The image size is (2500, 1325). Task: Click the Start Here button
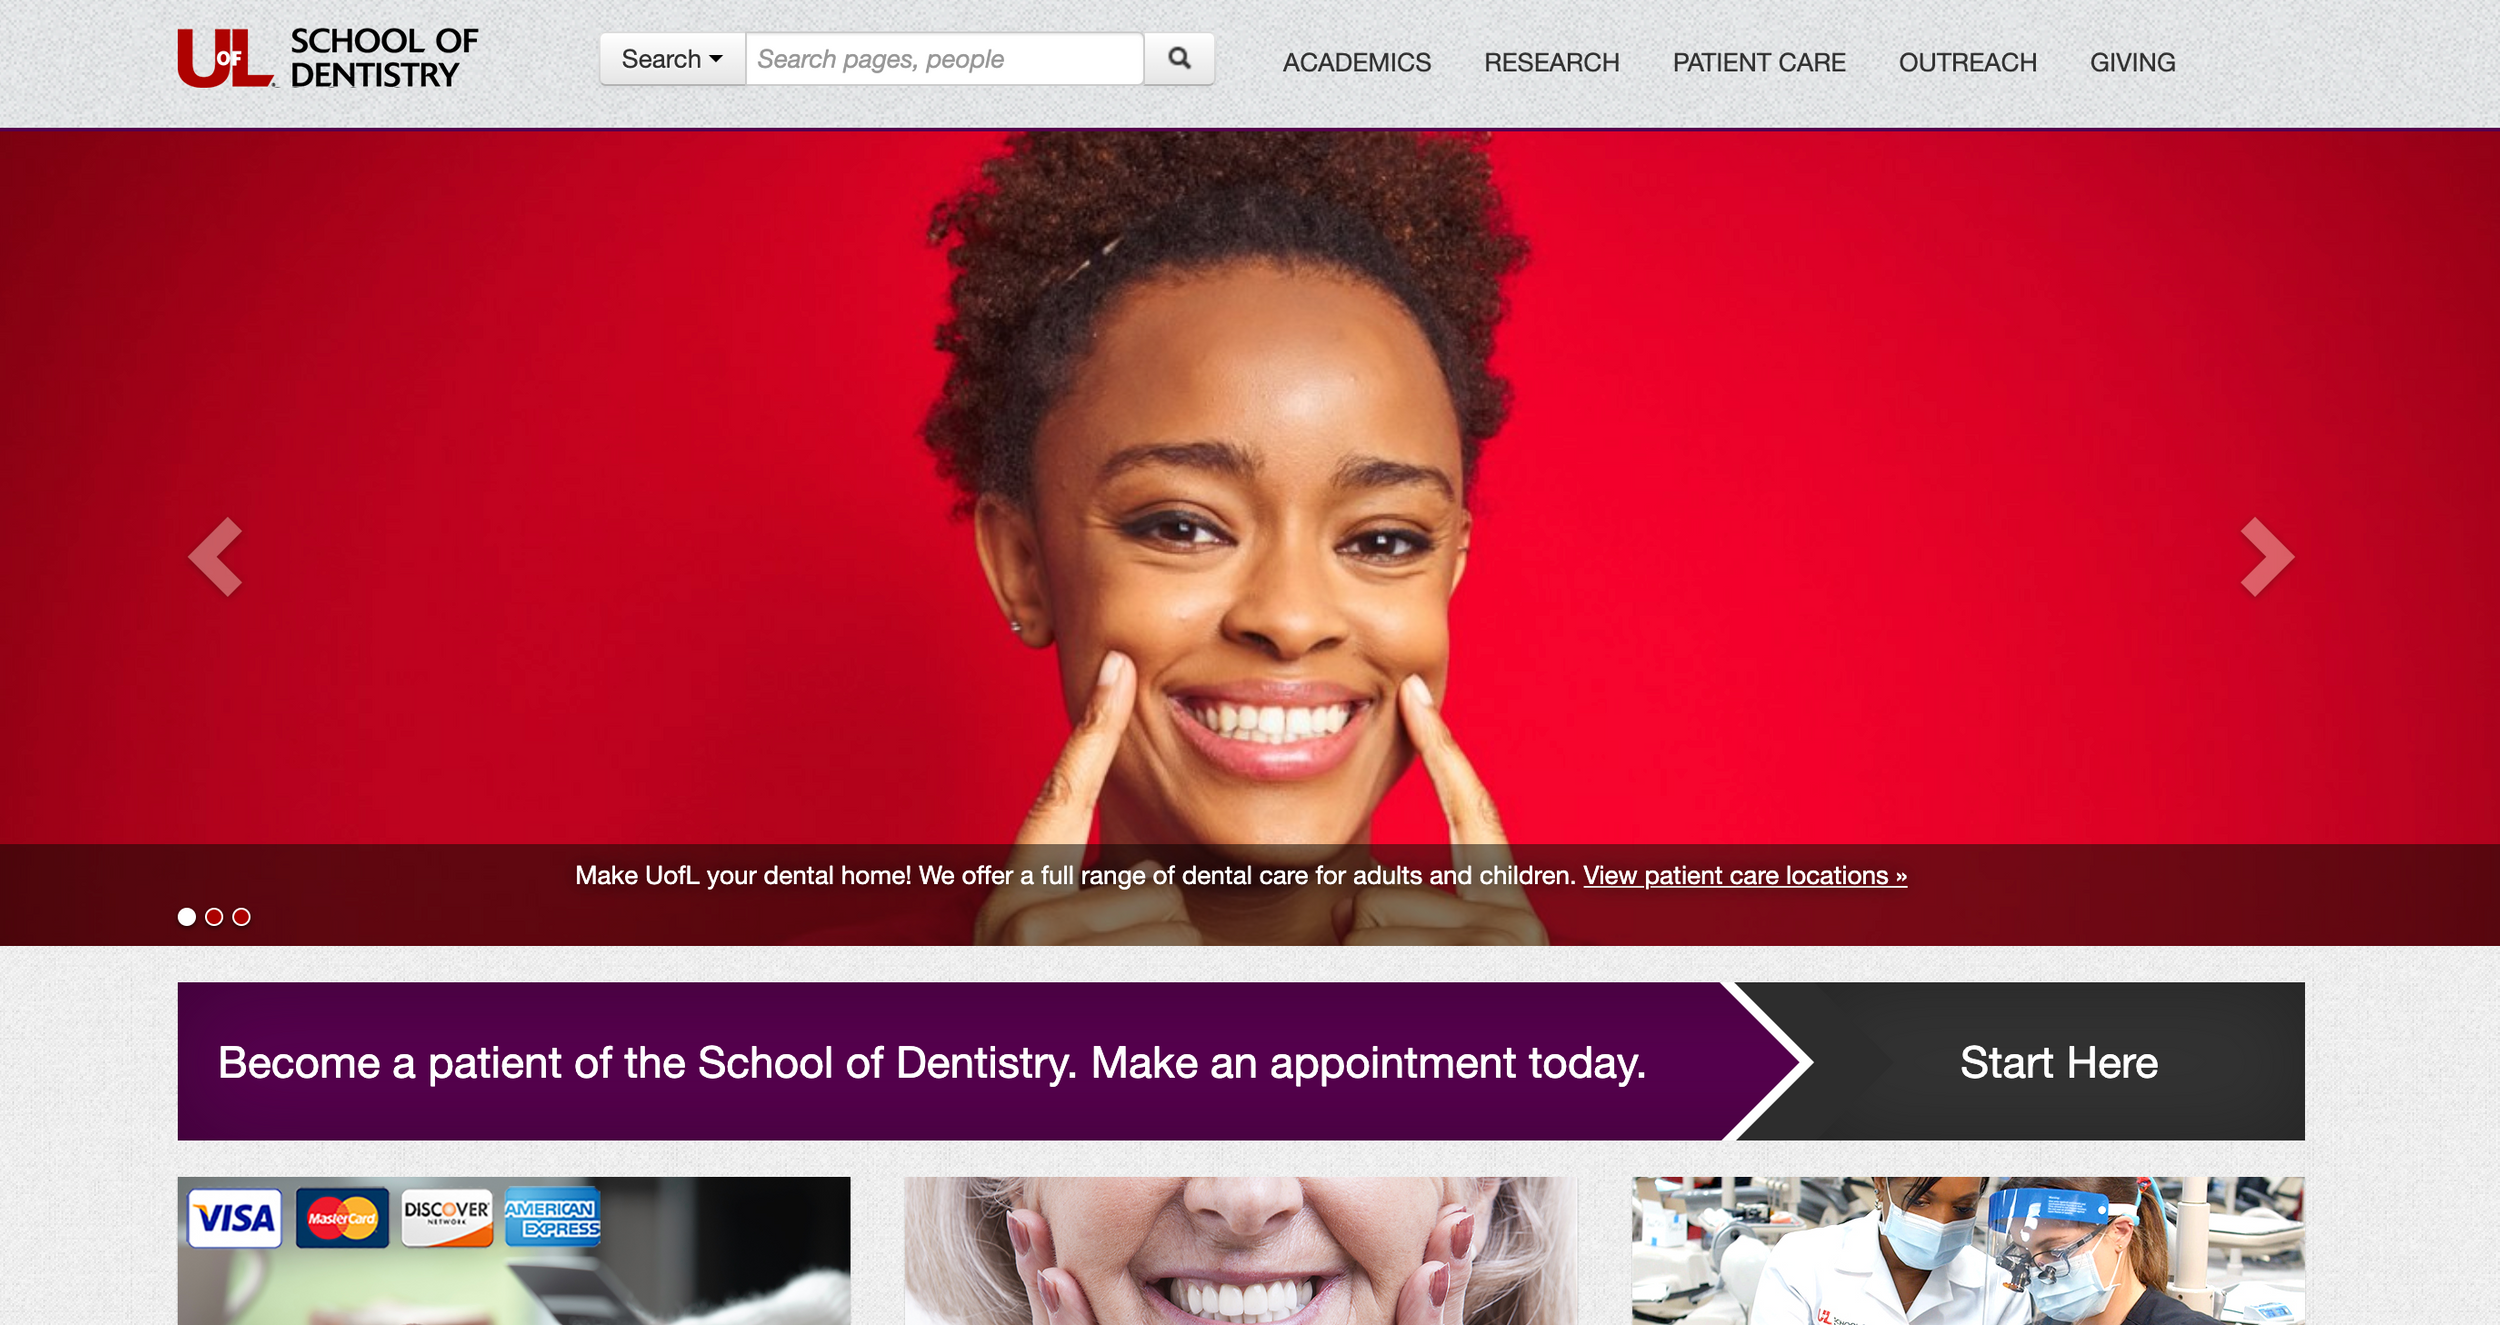point(2059,1062)
